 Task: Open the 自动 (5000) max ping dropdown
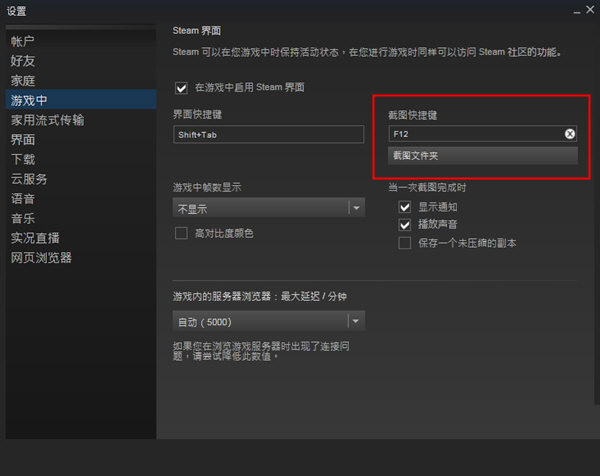tap(269, 321)
